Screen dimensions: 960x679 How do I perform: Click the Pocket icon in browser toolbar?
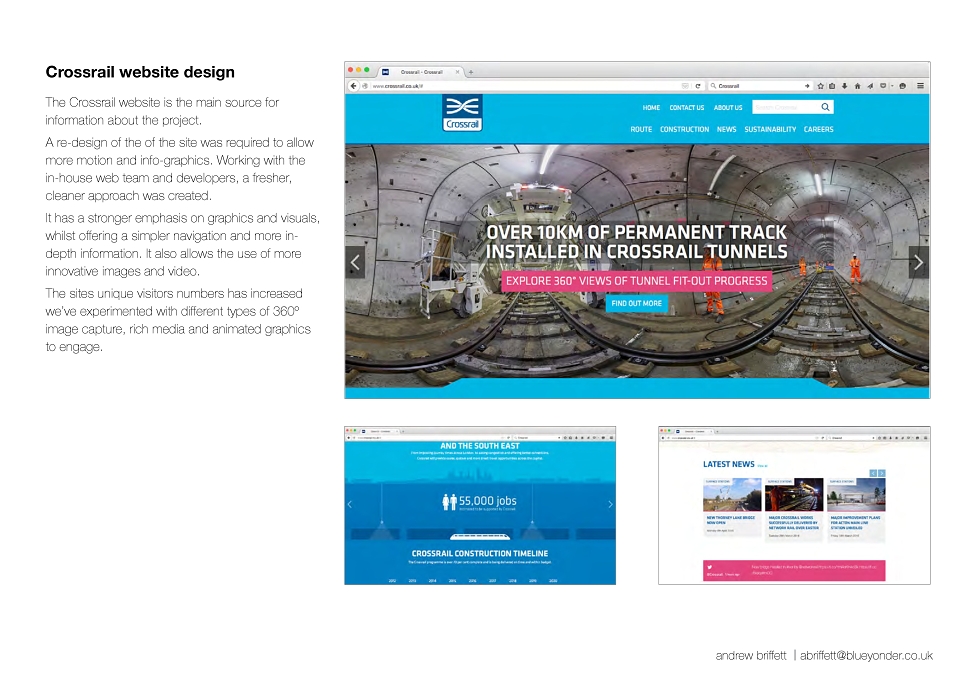[883, 86]
